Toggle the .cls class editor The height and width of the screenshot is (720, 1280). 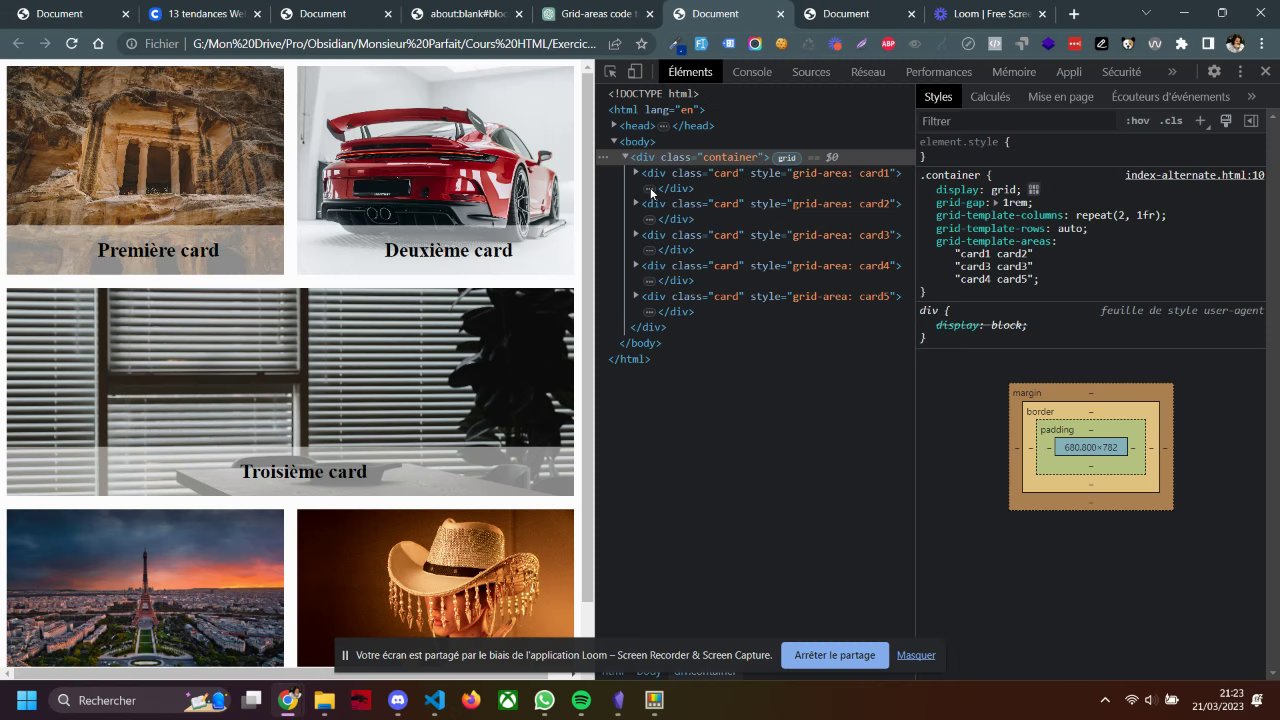[x=1171, y=121]
